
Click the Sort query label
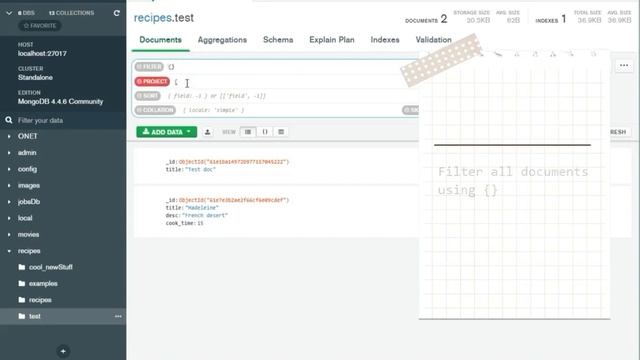(147, 96)
